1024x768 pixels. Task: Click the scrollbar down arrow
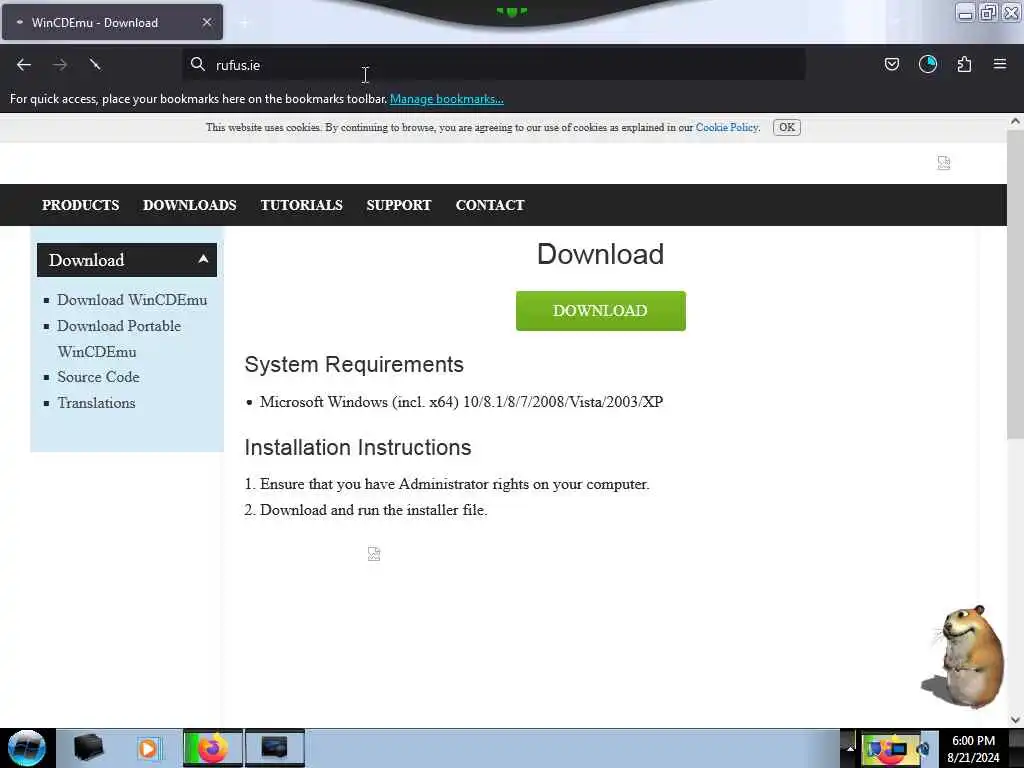click(1015, 720)
